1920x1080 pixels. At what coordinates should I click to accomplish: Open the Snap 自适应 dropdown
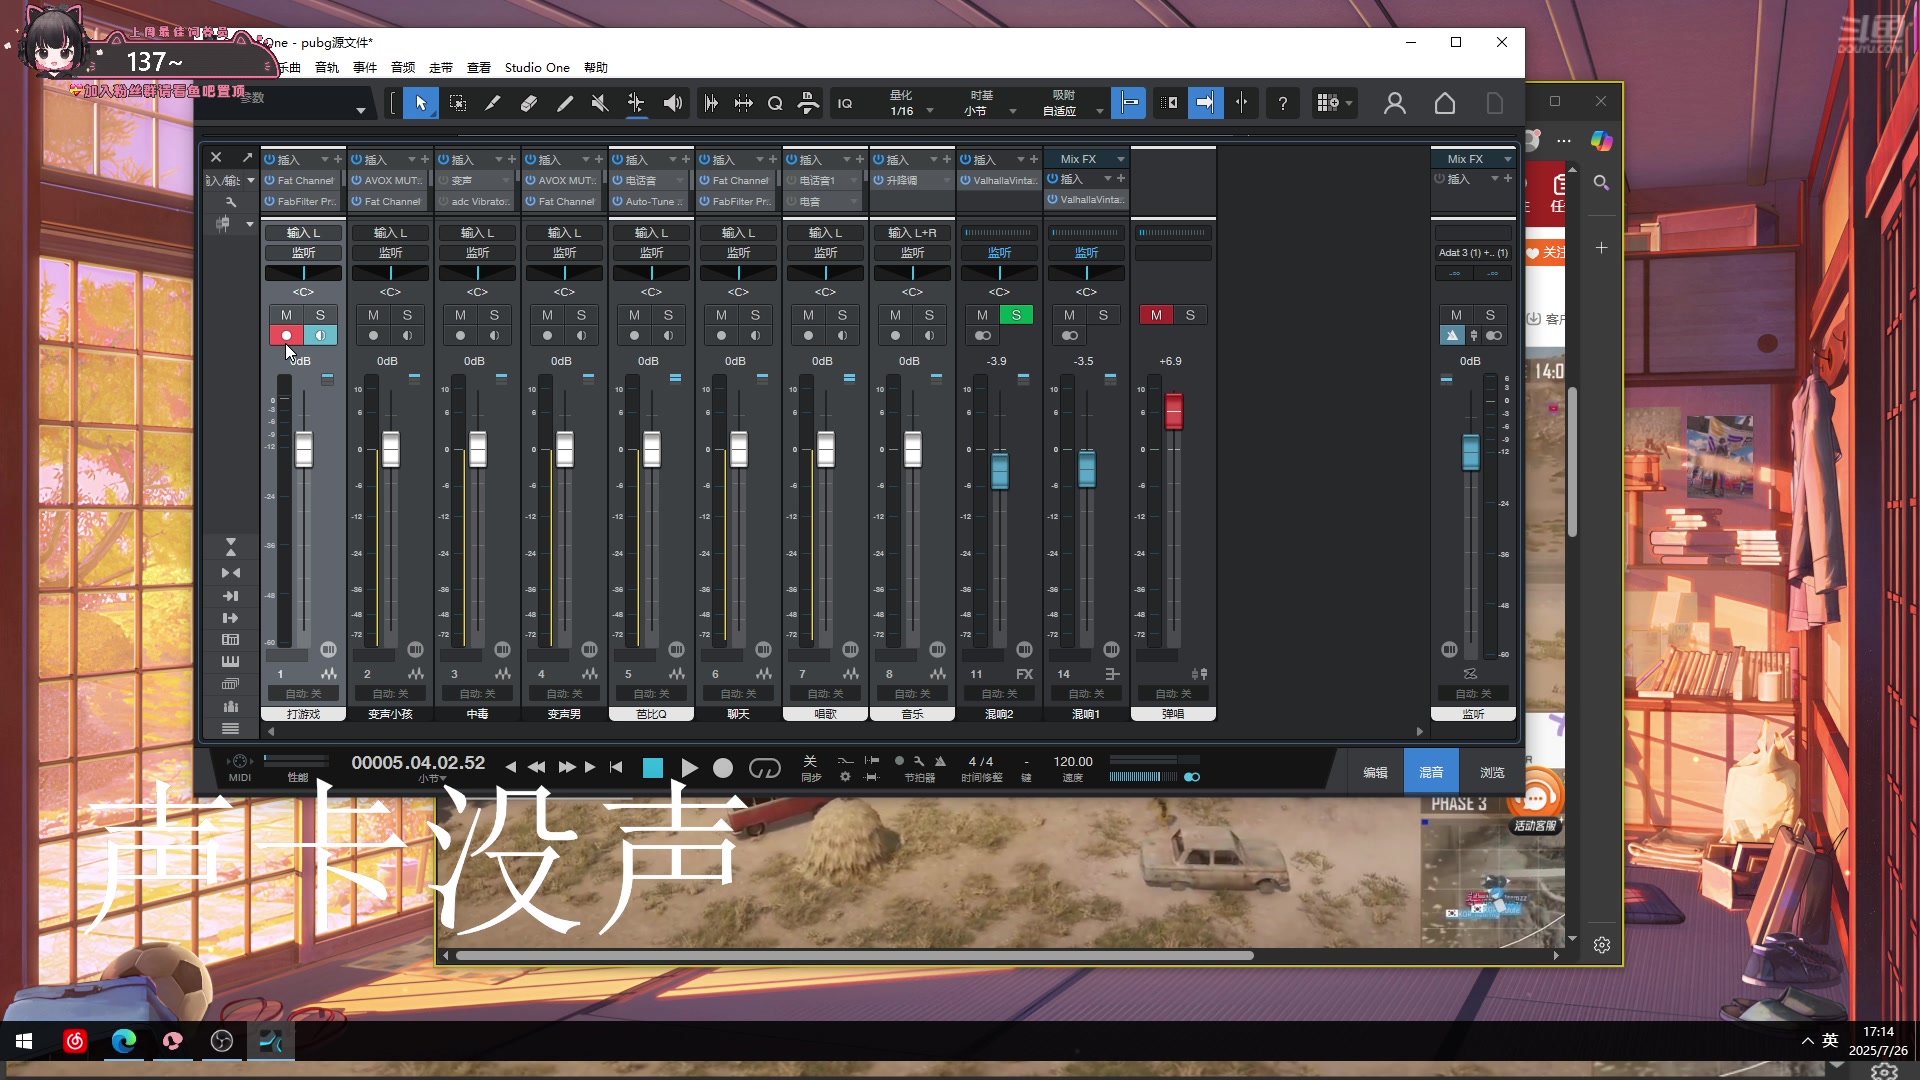[1072, 103]
